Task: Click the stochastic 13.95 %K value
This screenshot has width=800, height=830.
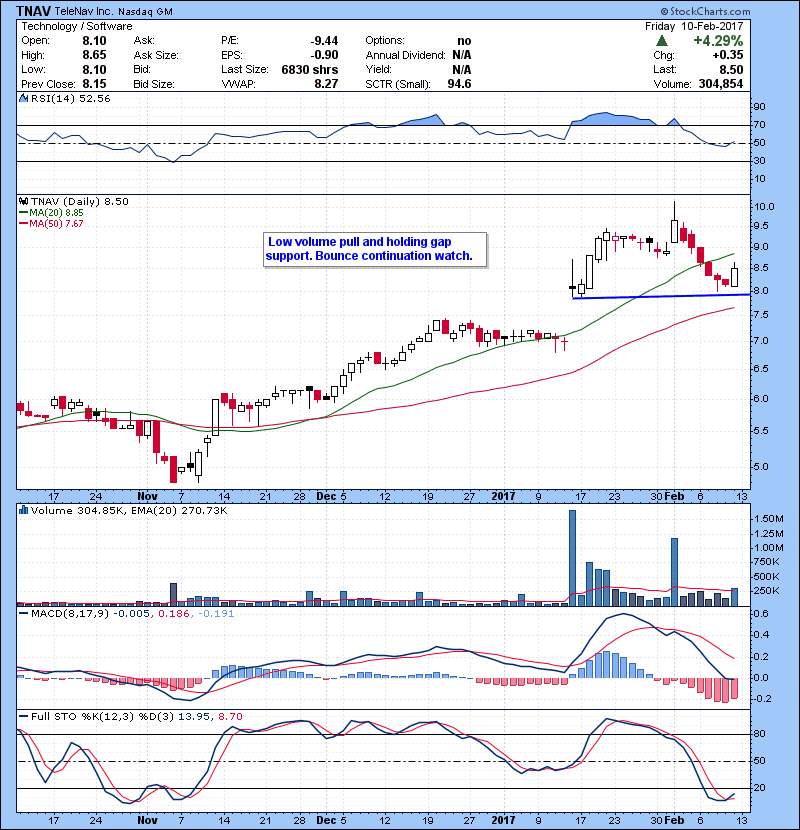Action: coord(194,717)
